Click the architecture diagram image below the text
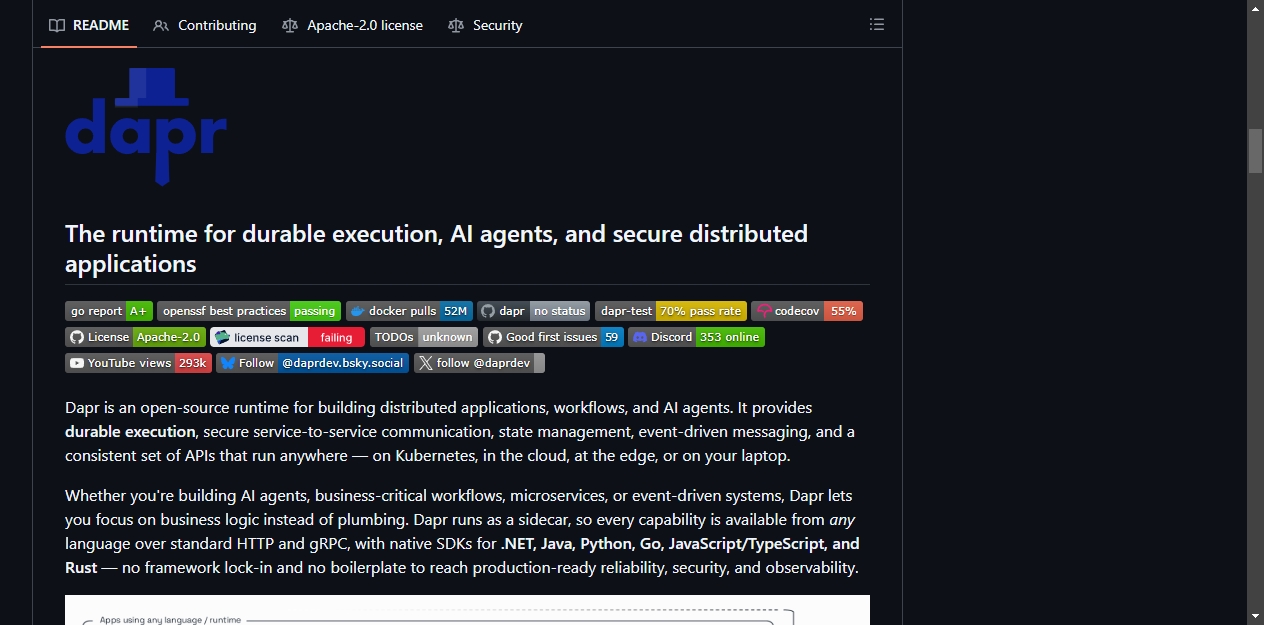The image size is (1264, 625). pos(467,610)
